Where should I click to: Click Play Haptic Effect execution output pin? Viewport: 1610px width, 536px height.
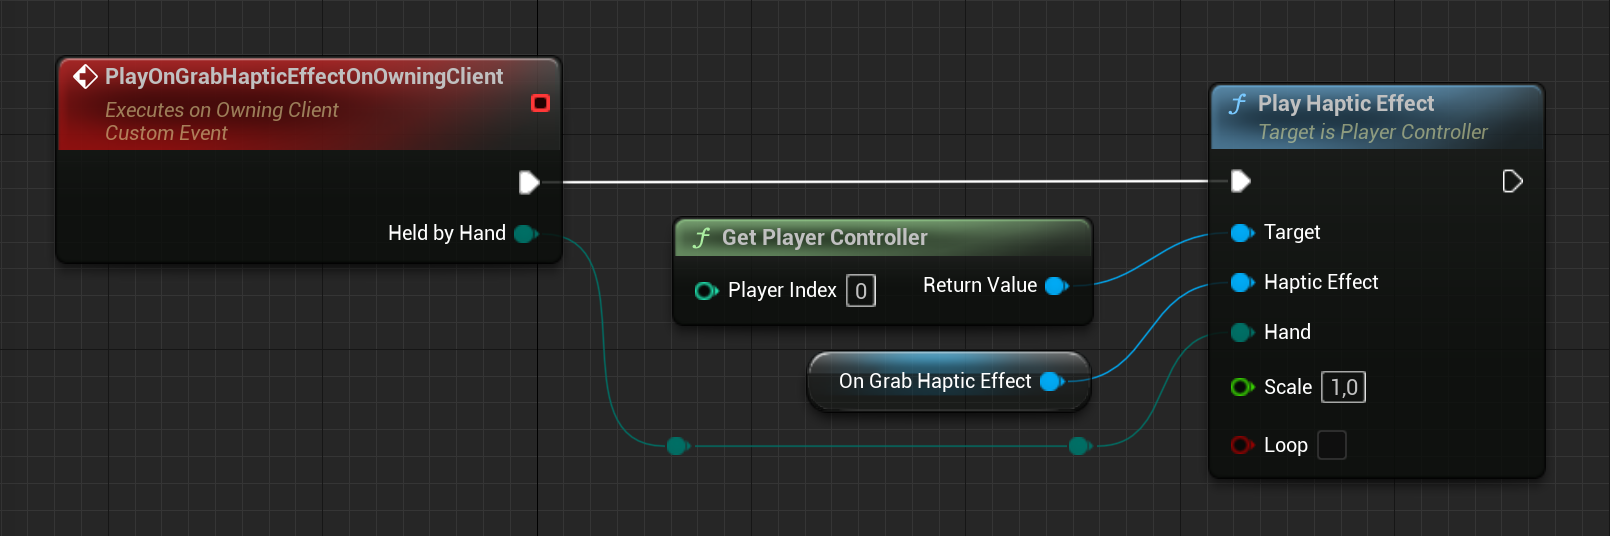click(1512, 181)
